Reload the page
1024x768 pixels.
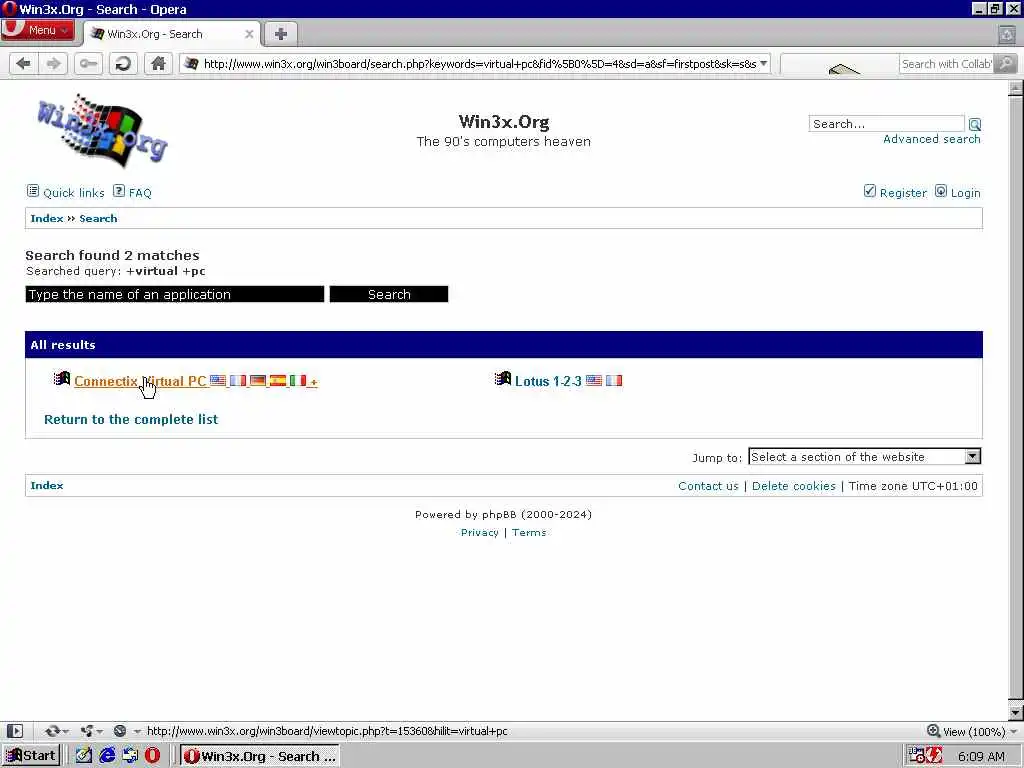123,63
